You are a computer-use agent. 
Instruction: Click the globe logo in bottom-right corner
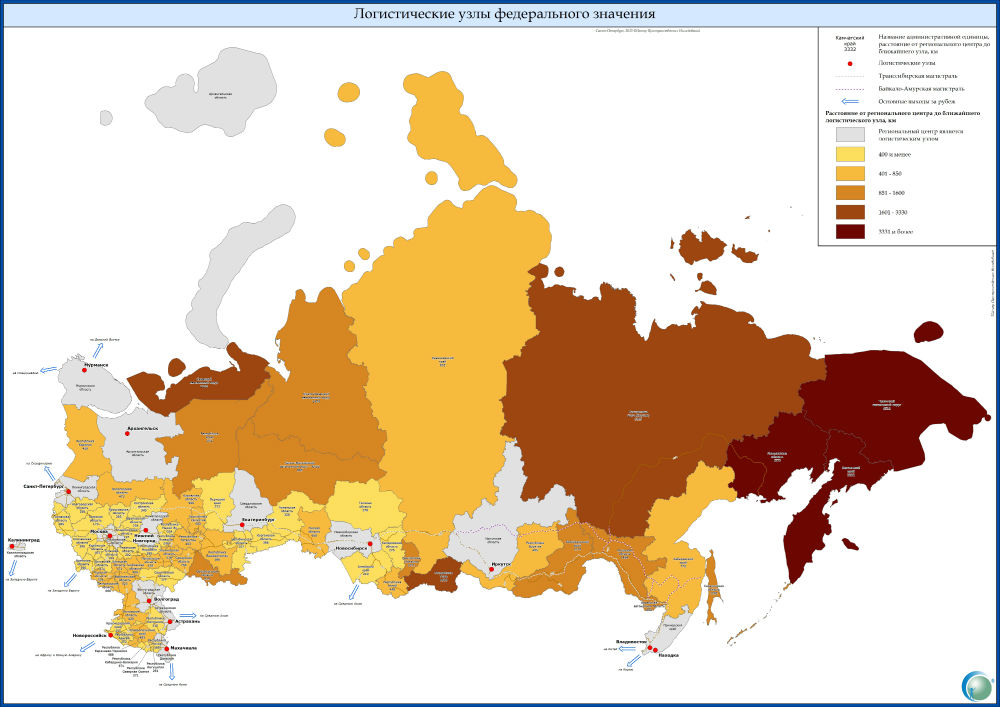click(975, 685)
